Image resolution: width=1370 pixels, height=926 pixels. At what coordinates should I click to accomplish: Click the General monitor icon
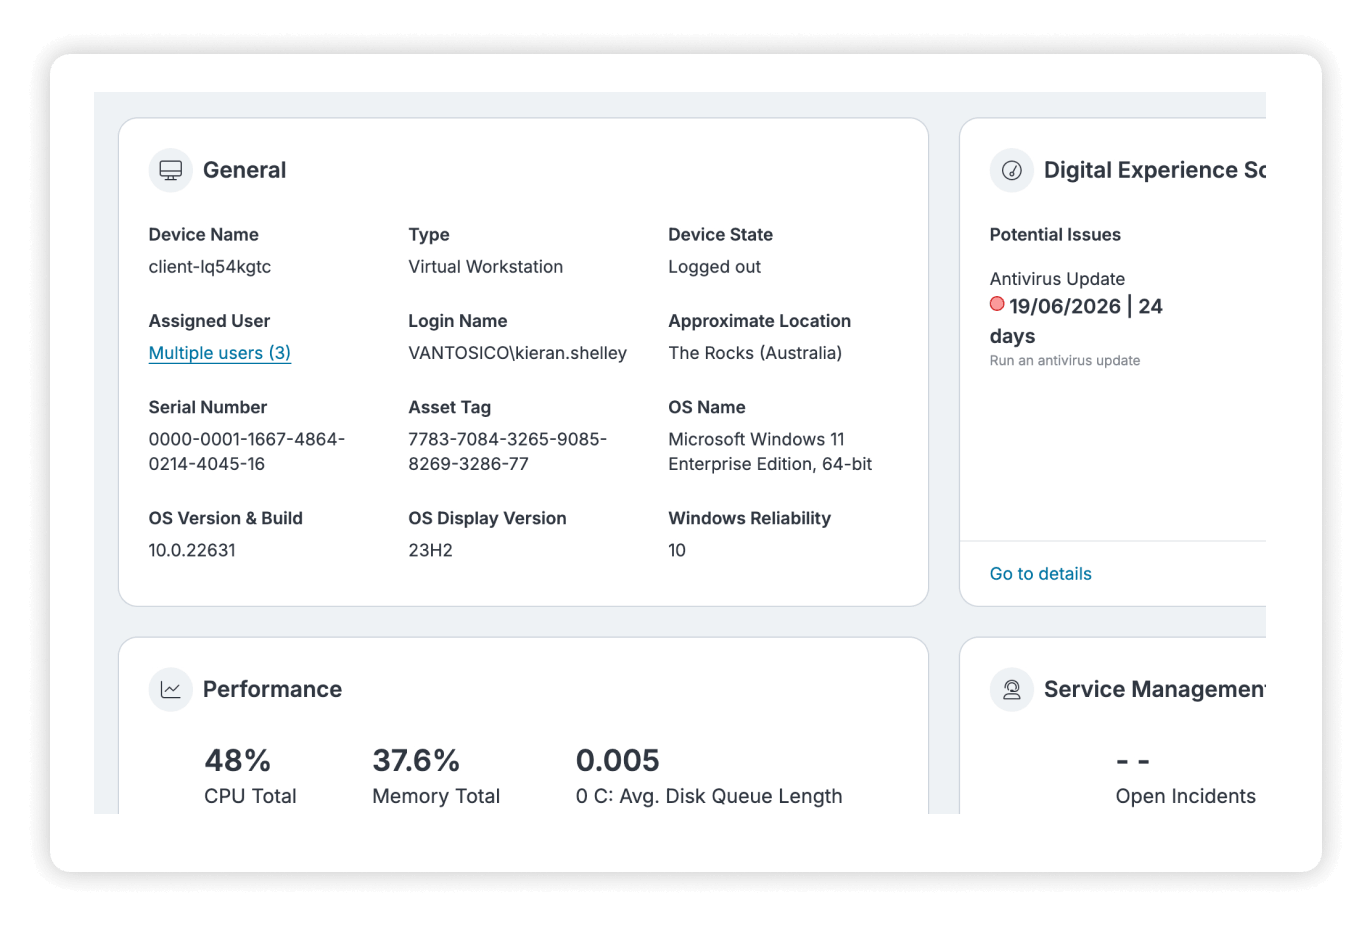click(x=171, y=170)
